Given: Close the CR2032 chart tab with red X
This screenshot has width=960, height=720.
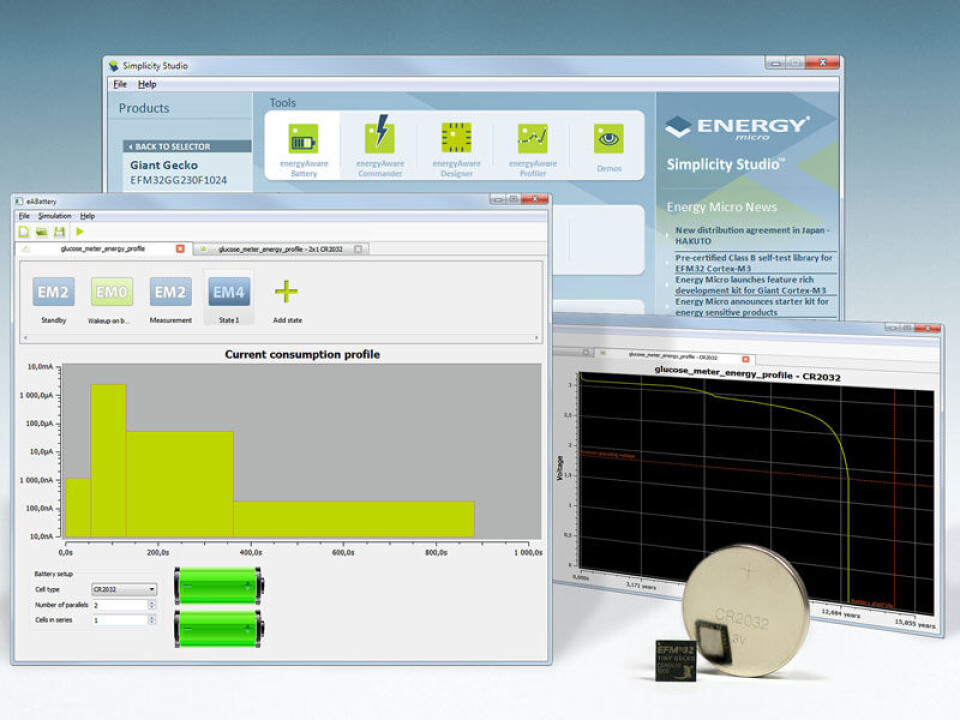Looking at the screenshot, I should click(745, 359).
